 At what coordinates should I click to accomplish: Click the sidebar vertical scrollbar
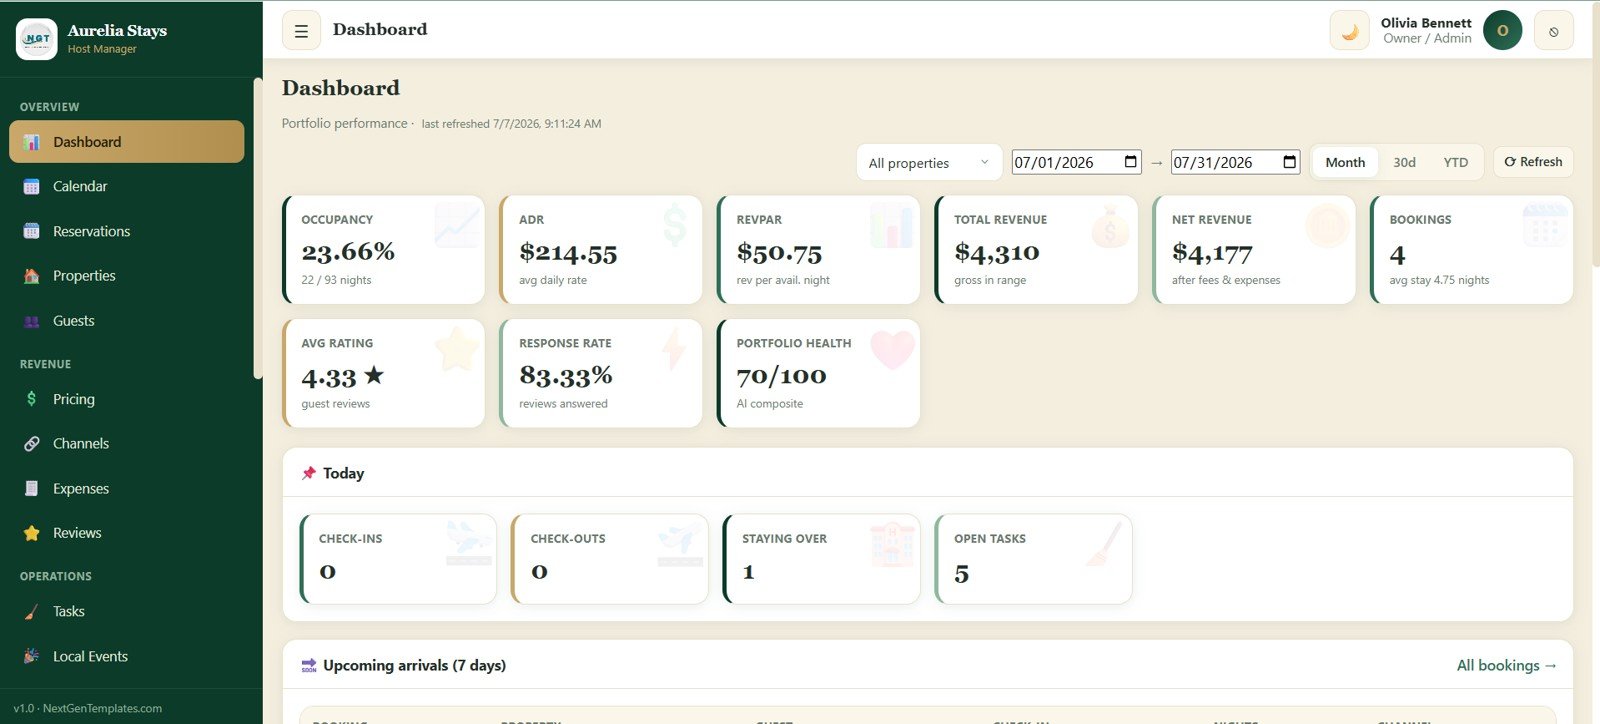pos(257,229)
